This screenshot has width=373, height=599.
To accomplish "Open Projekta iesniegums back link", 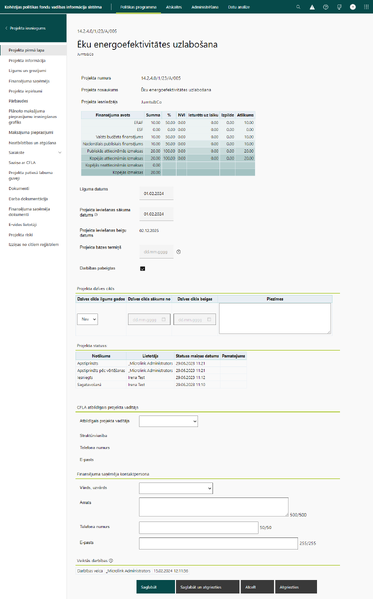I will 28,28.
